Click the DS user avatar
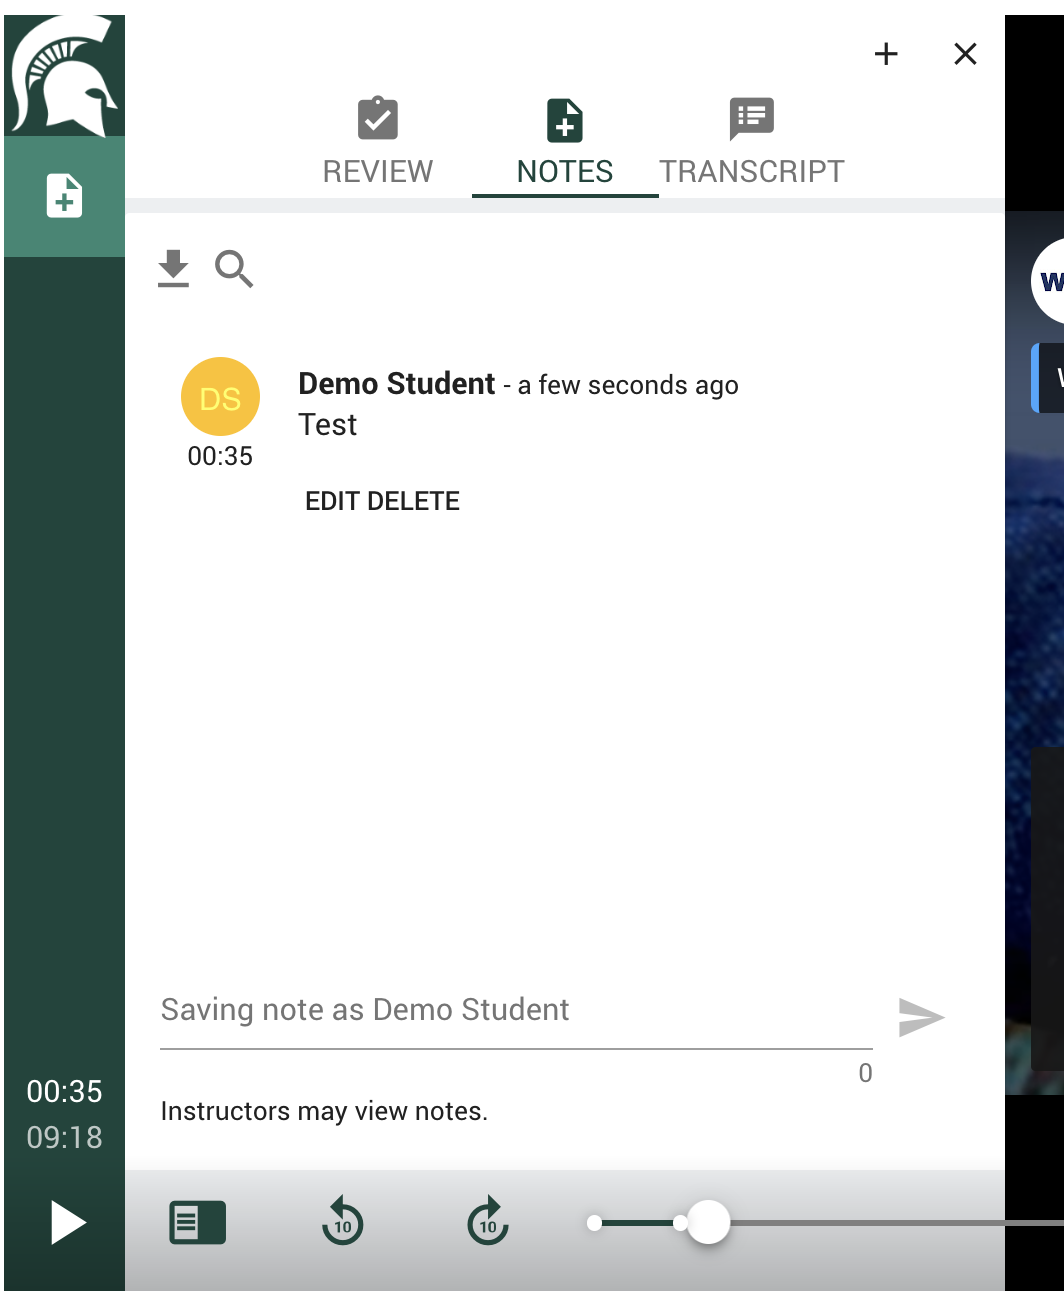 tap(220, 397)
